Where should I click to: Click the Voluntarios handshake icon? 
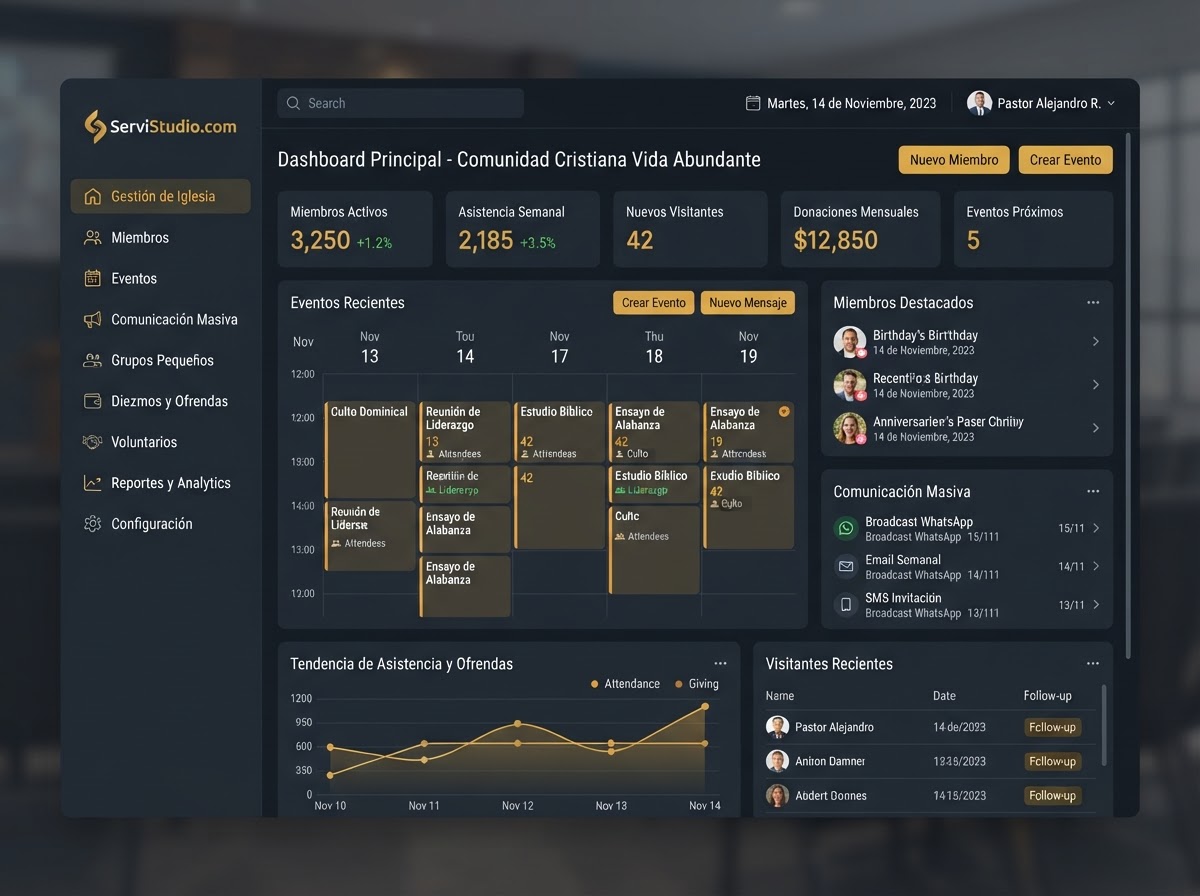pos(93,442)
